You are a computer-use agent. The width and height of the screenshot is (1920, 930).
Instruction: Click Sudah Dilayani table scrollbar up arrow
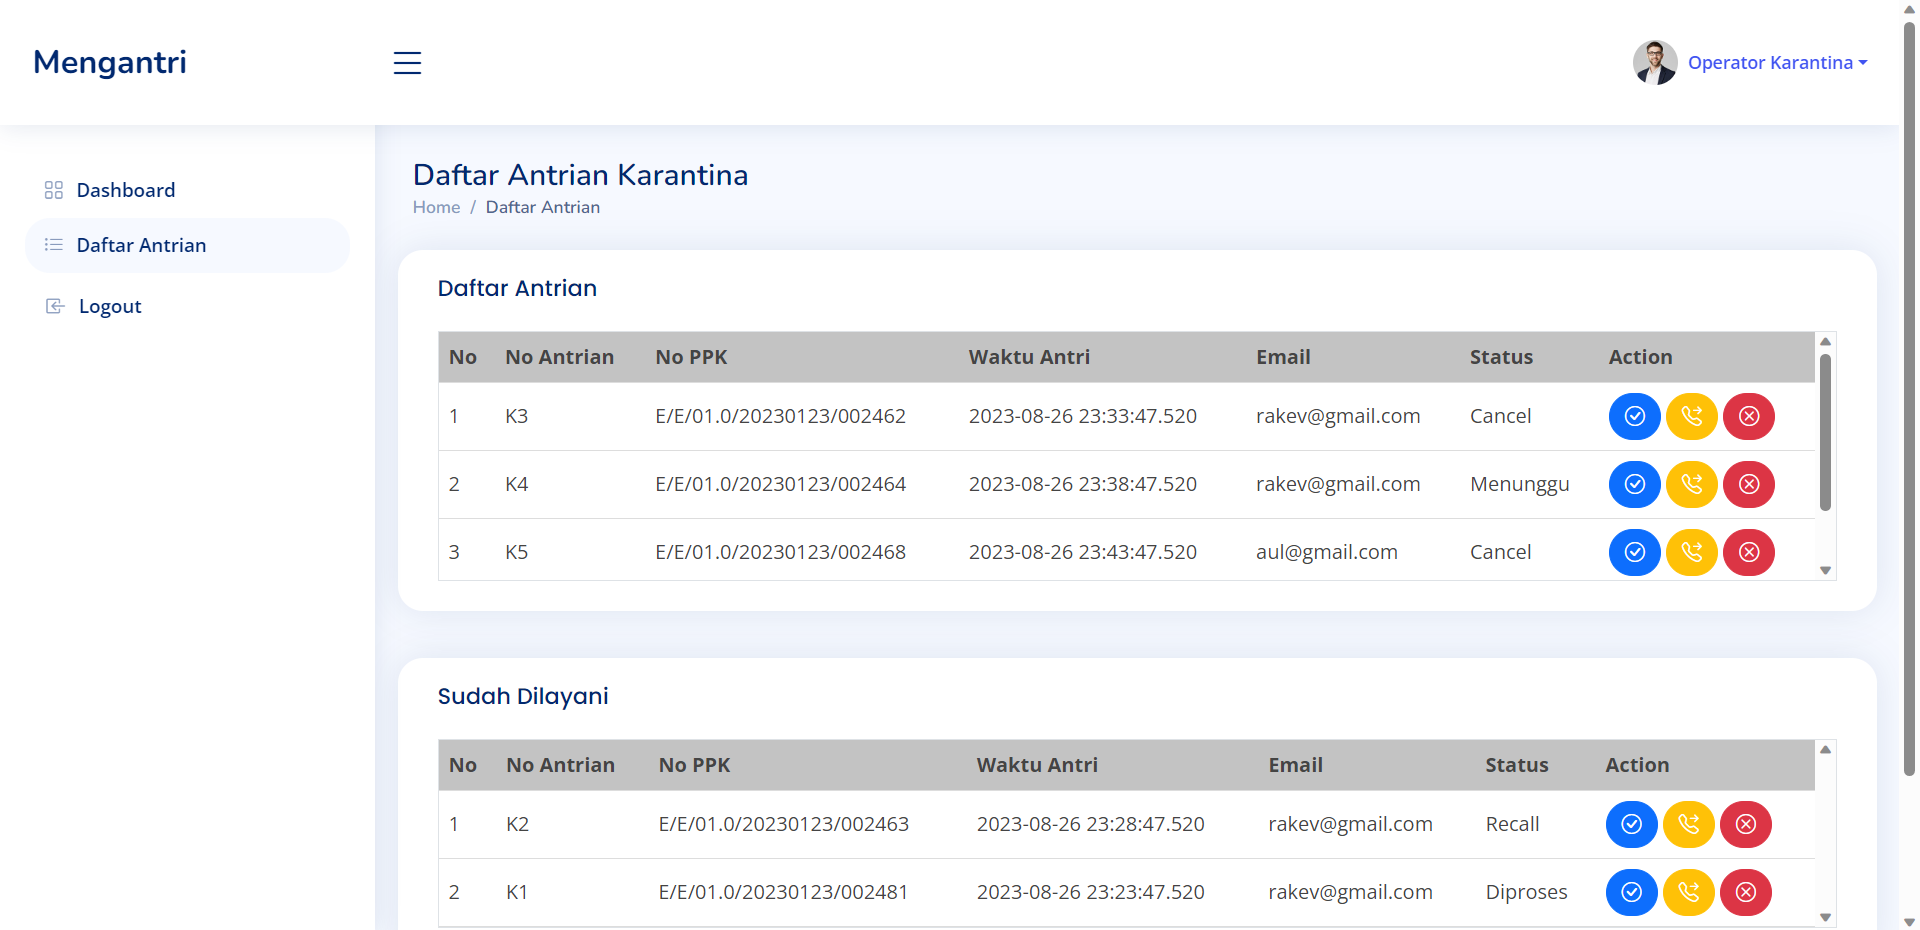pos(1825,749)
